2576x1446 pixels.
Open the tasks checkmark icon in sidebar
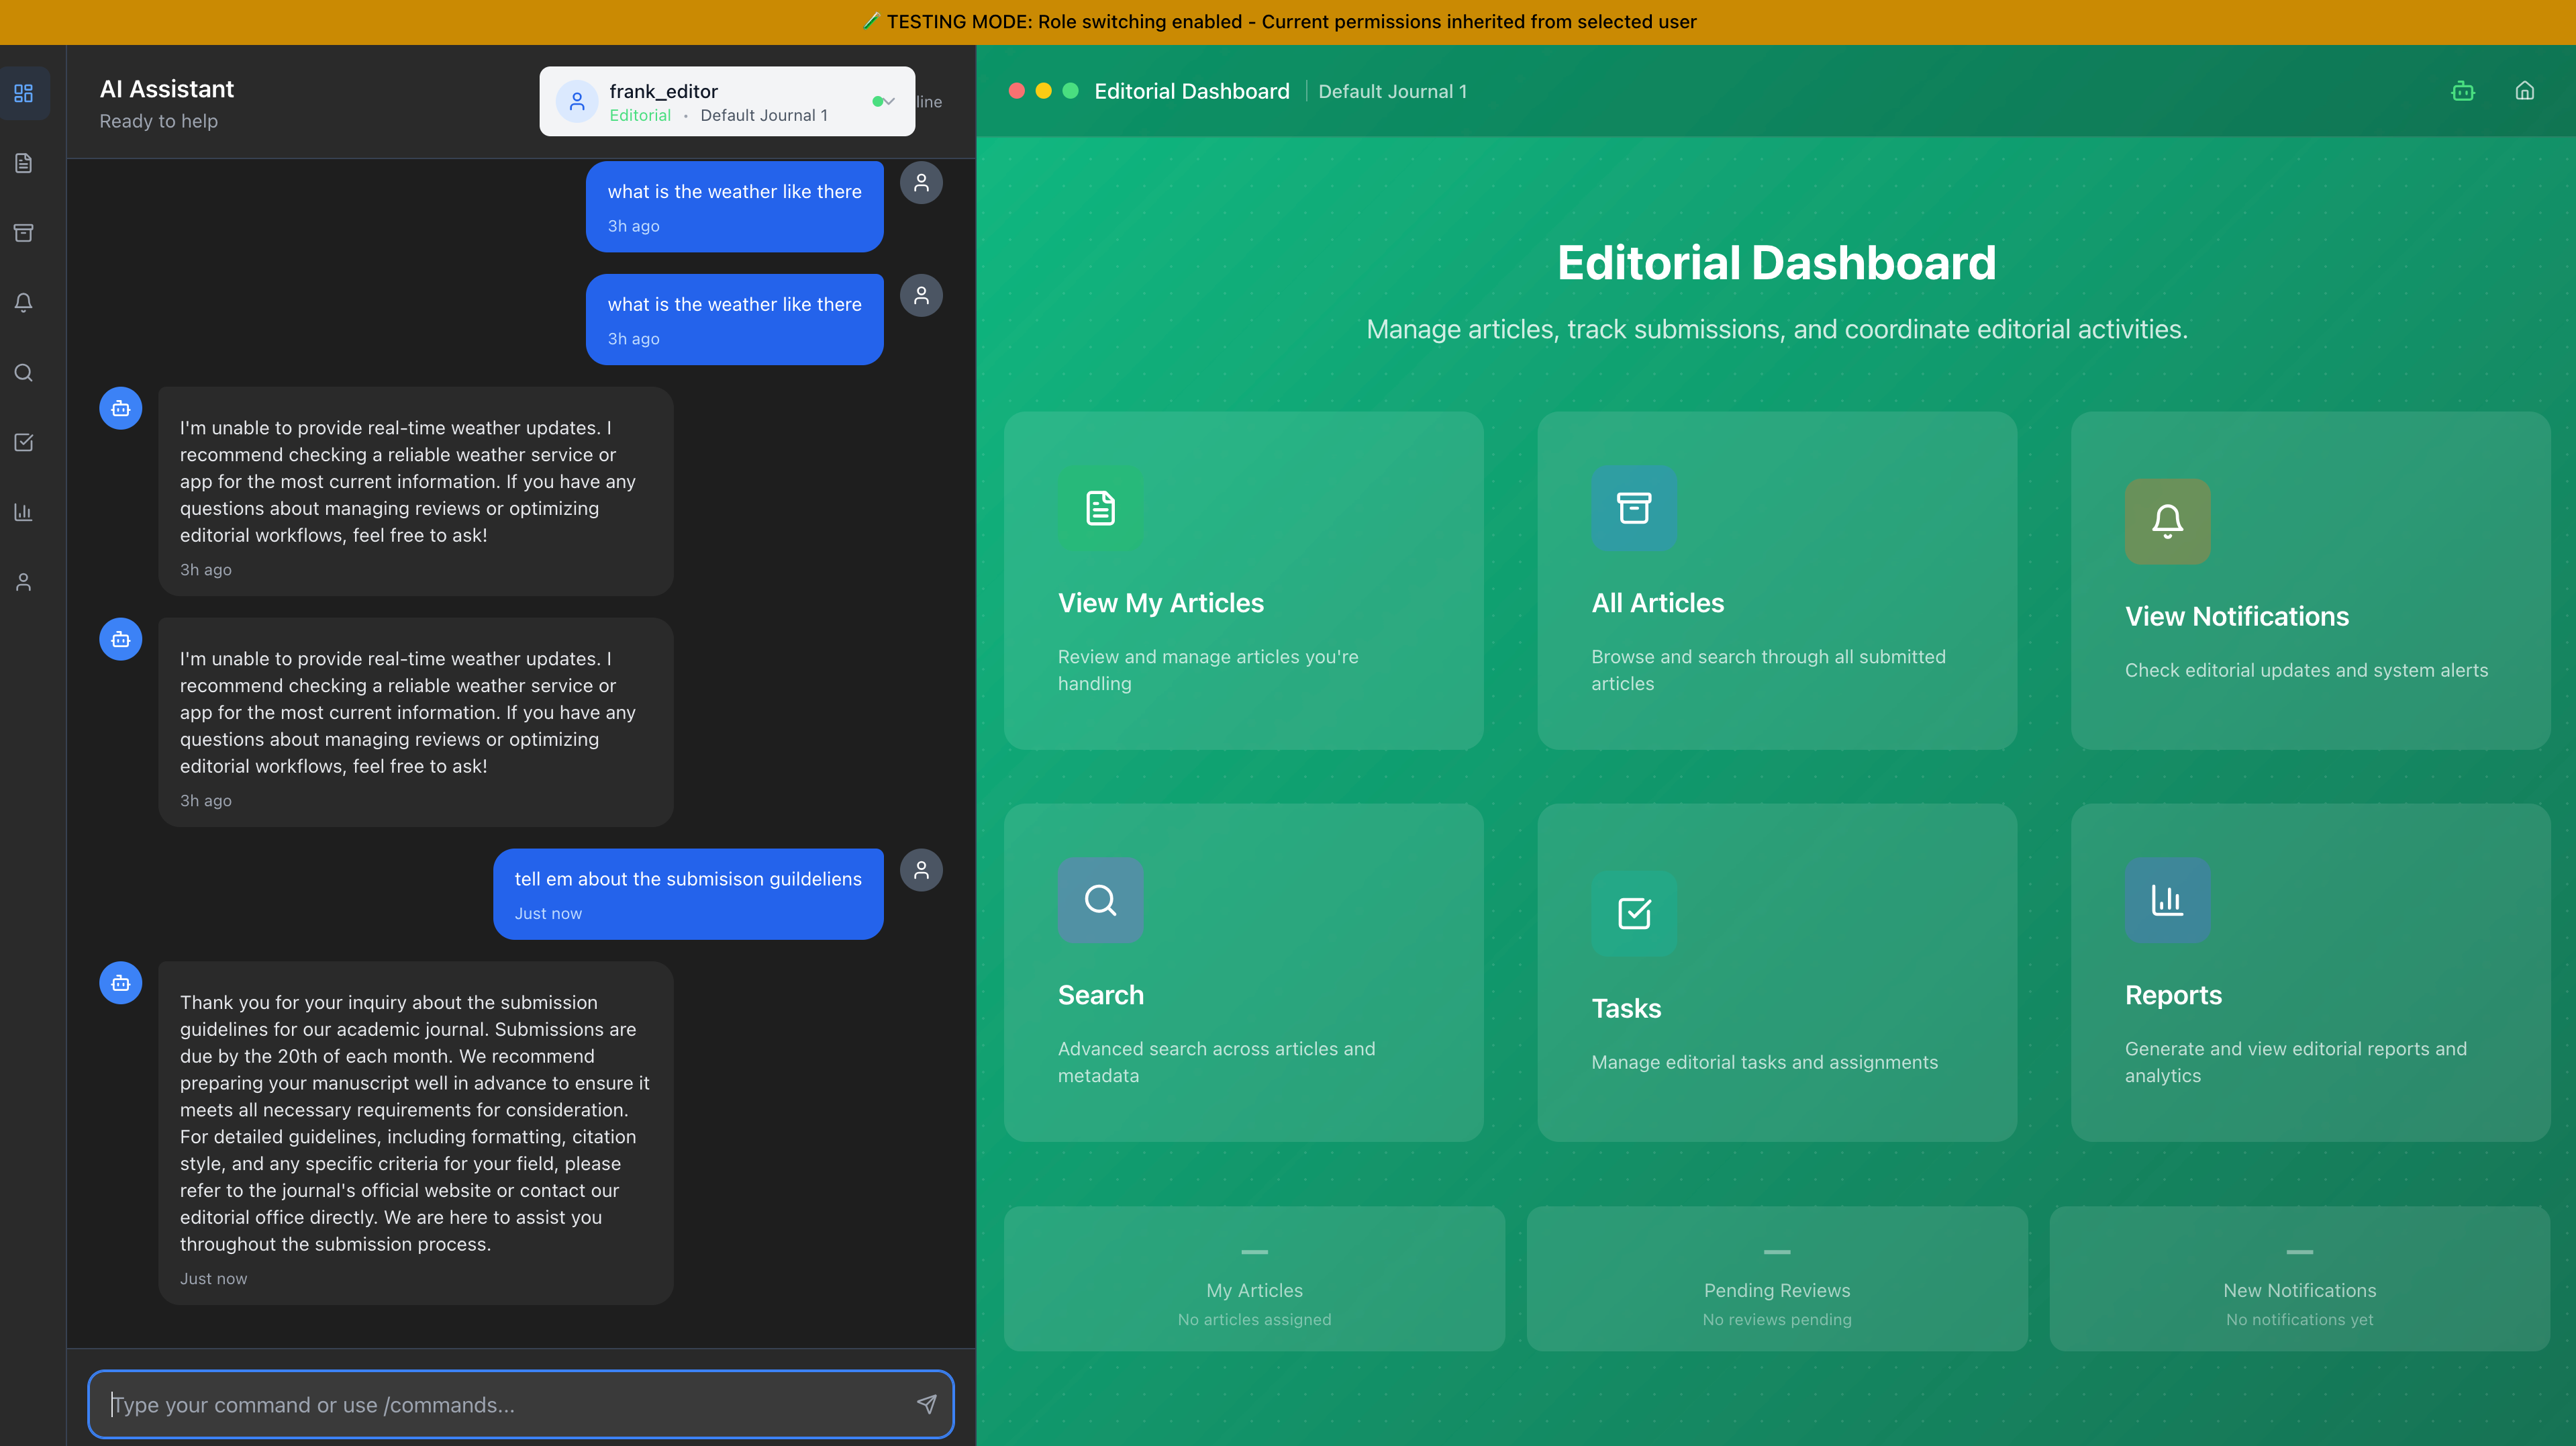point(24,442)
